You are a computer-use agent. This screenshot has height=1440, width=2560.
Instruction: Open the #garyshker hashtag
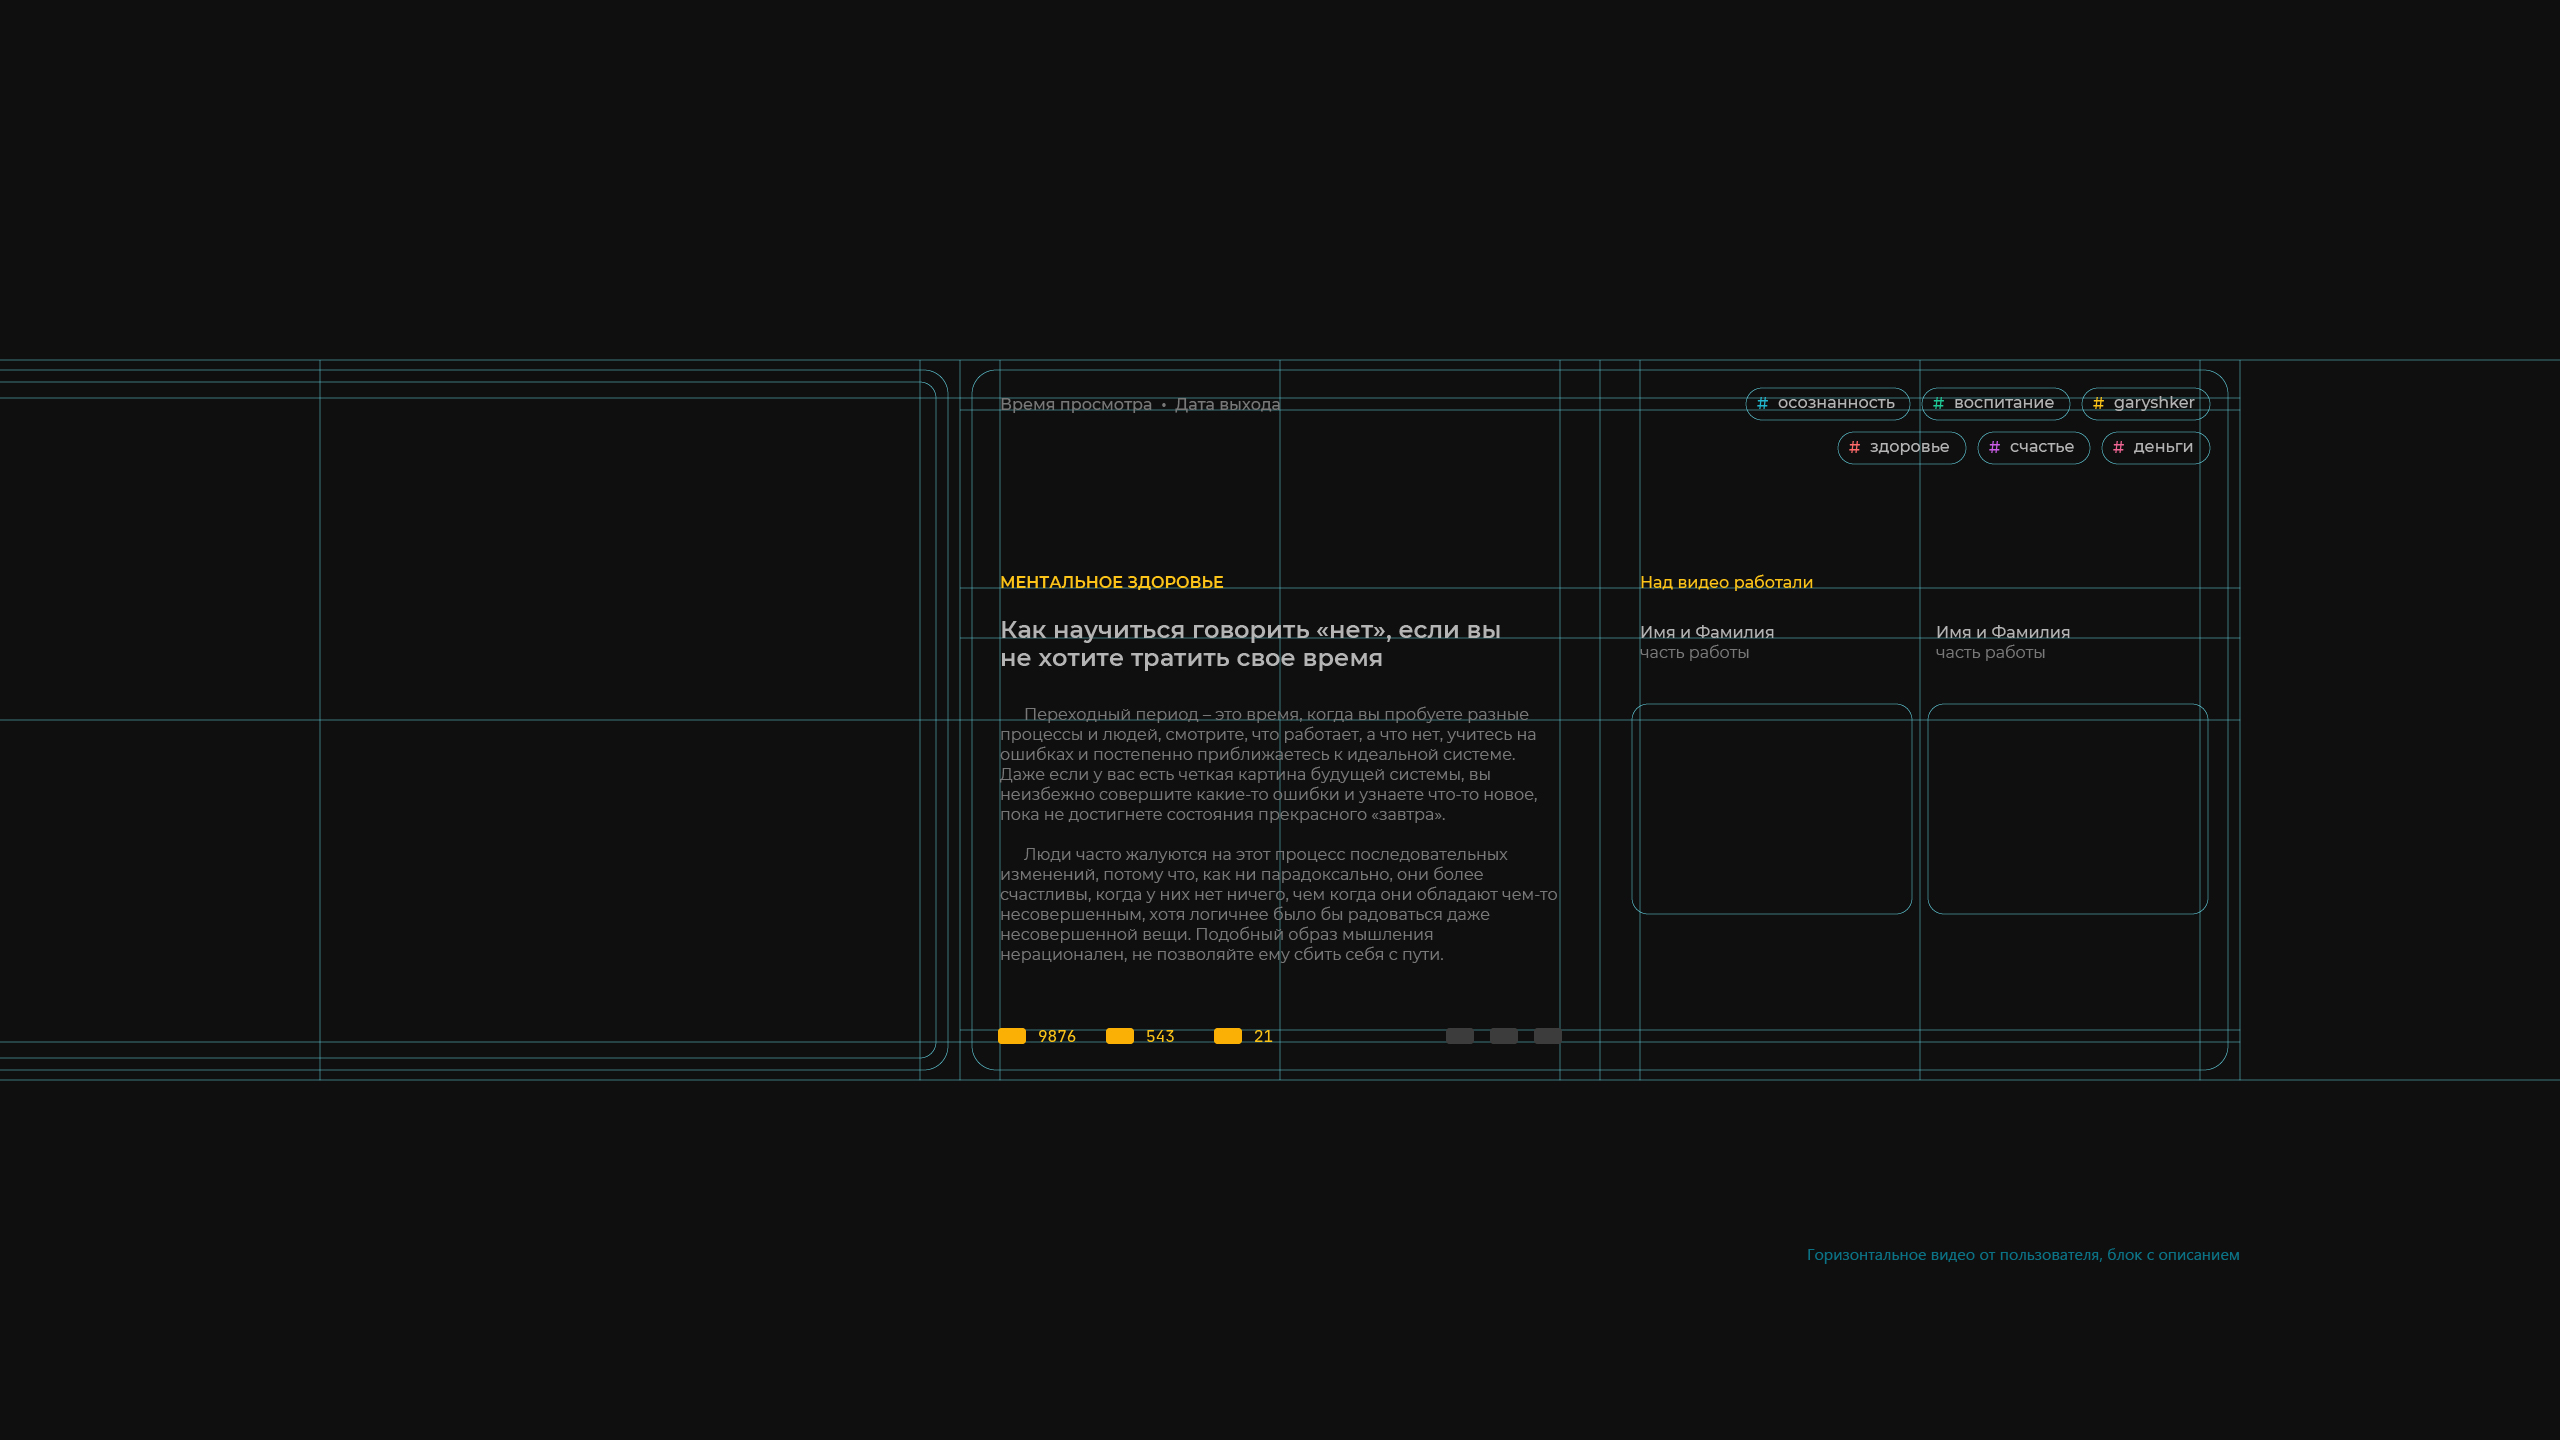[x=2145, y=403]
